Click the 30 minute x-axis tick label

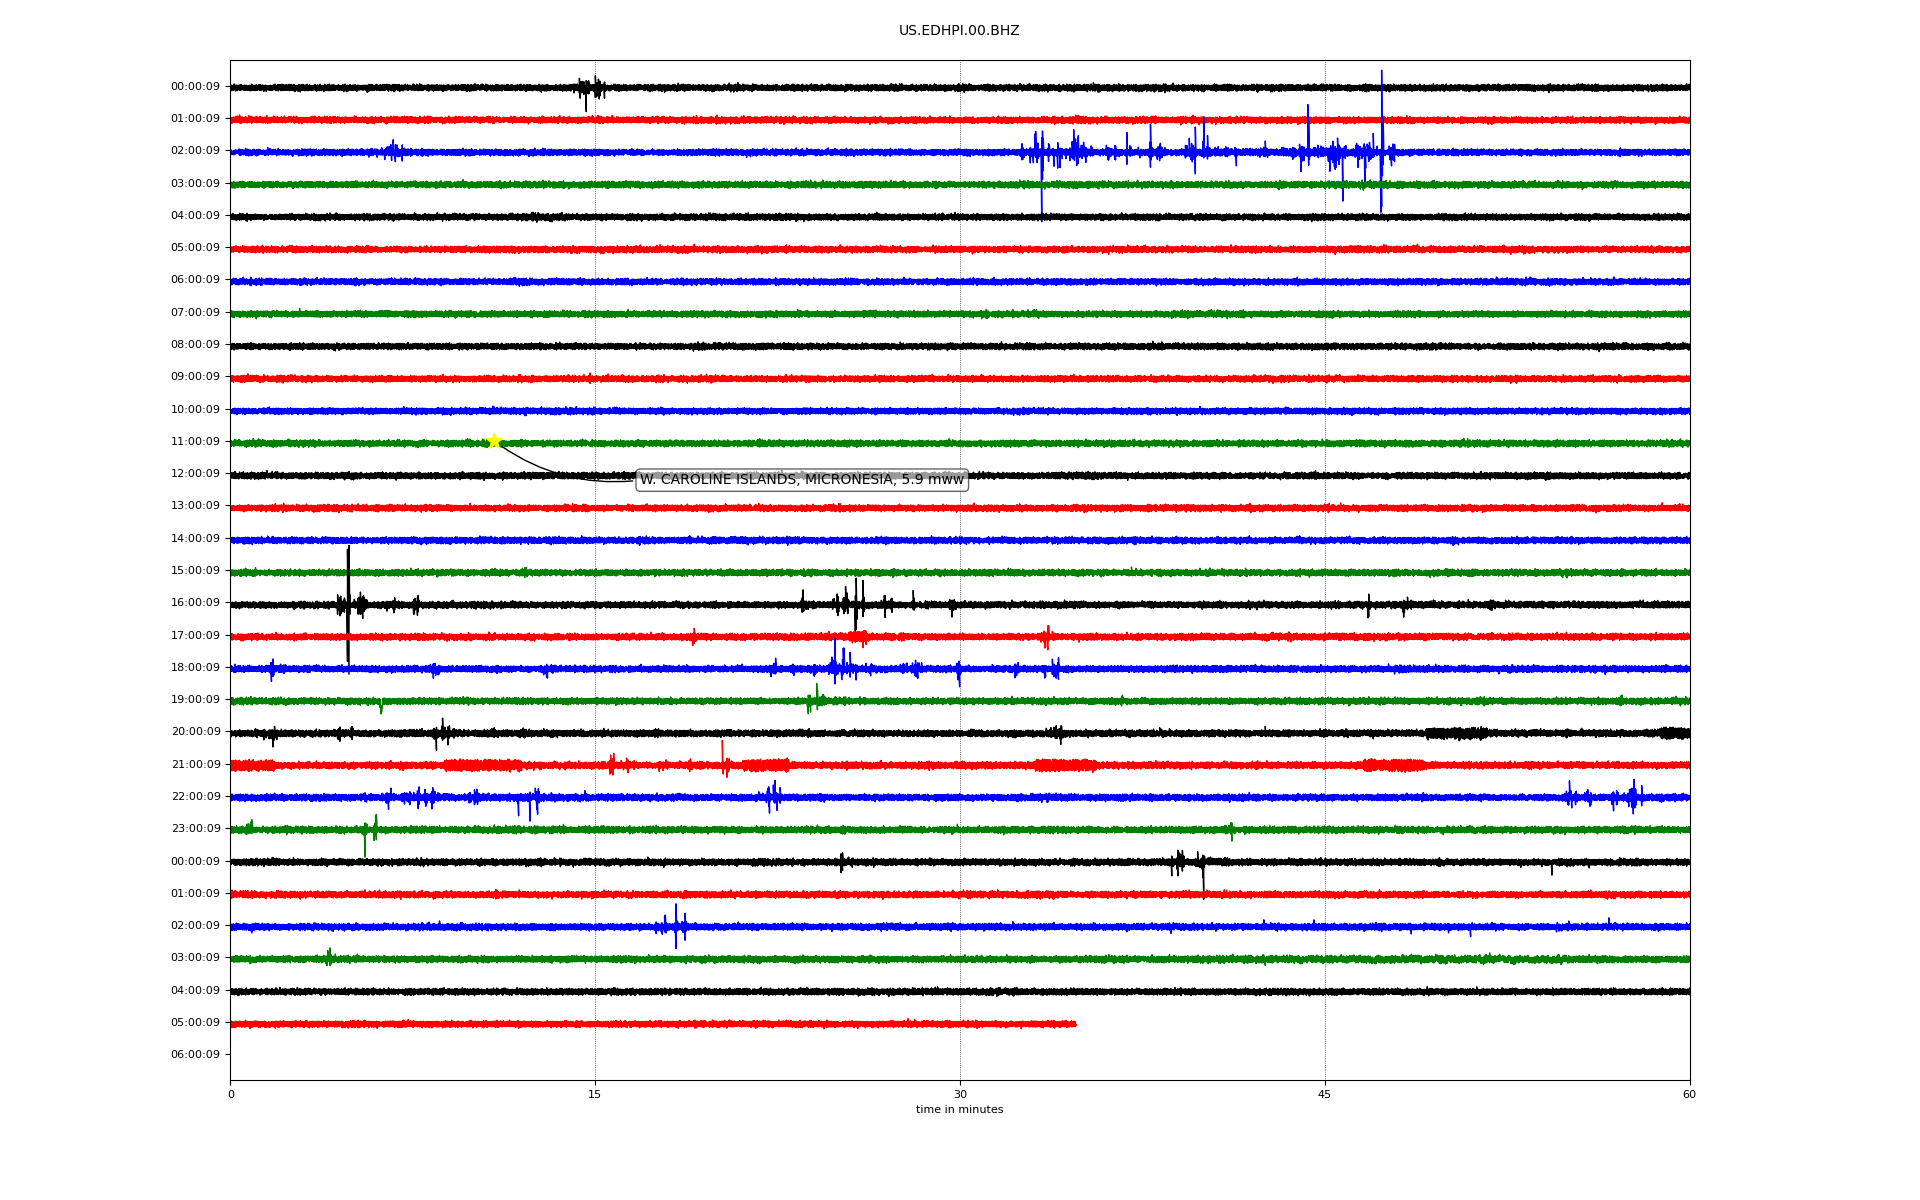pos(960,1094)
